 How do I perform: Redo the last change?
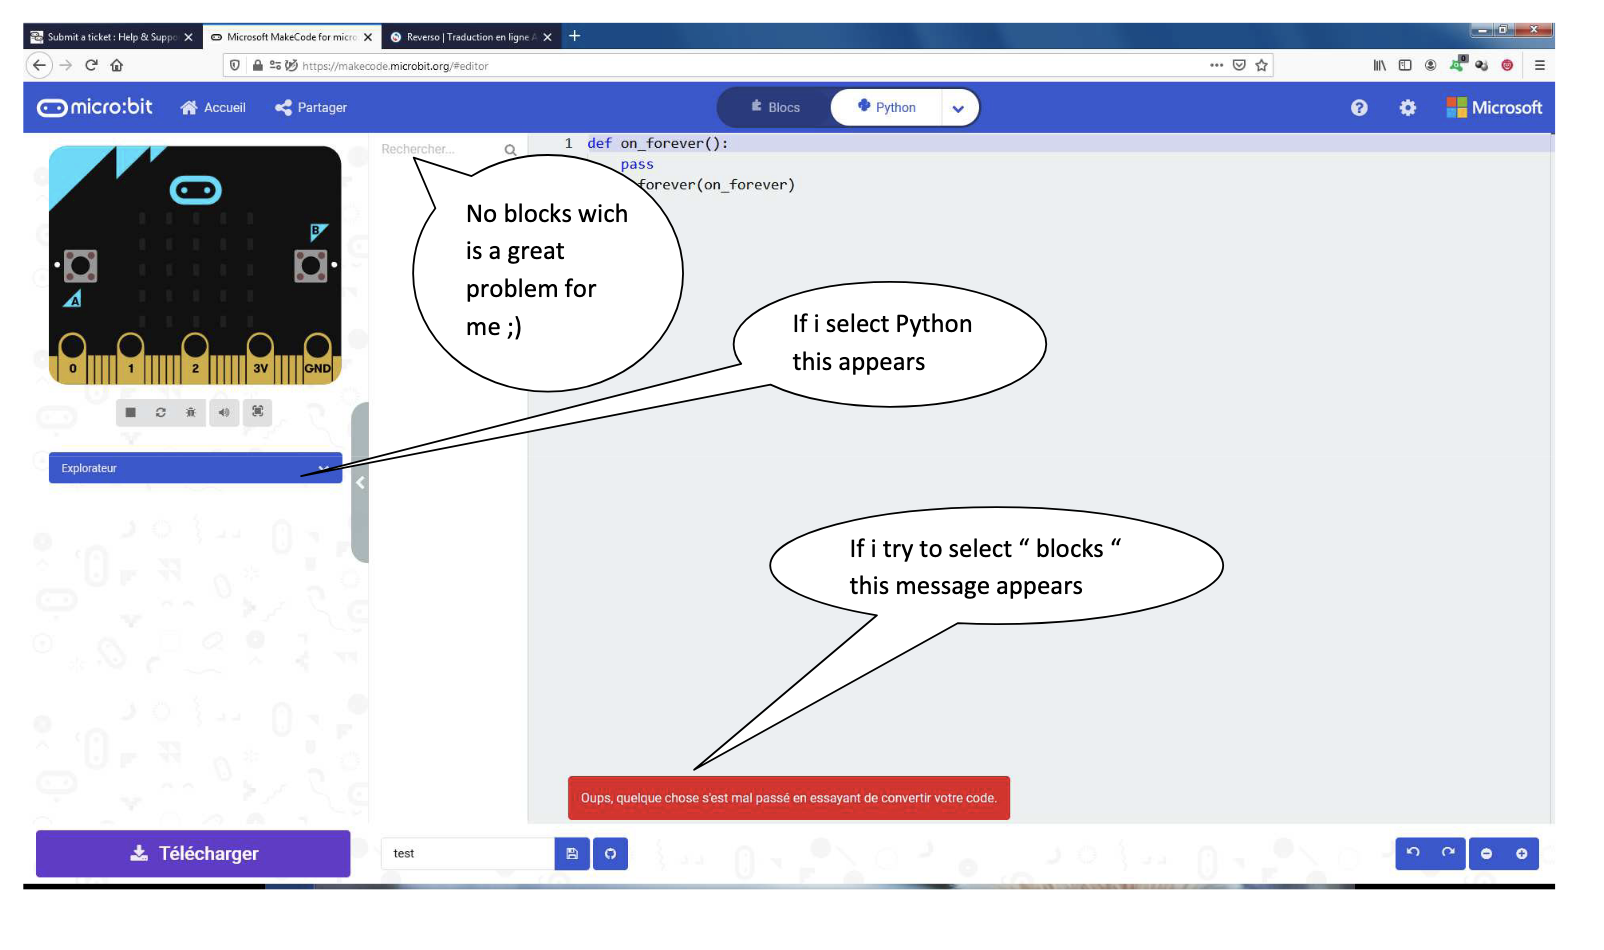coord(1448,853)
